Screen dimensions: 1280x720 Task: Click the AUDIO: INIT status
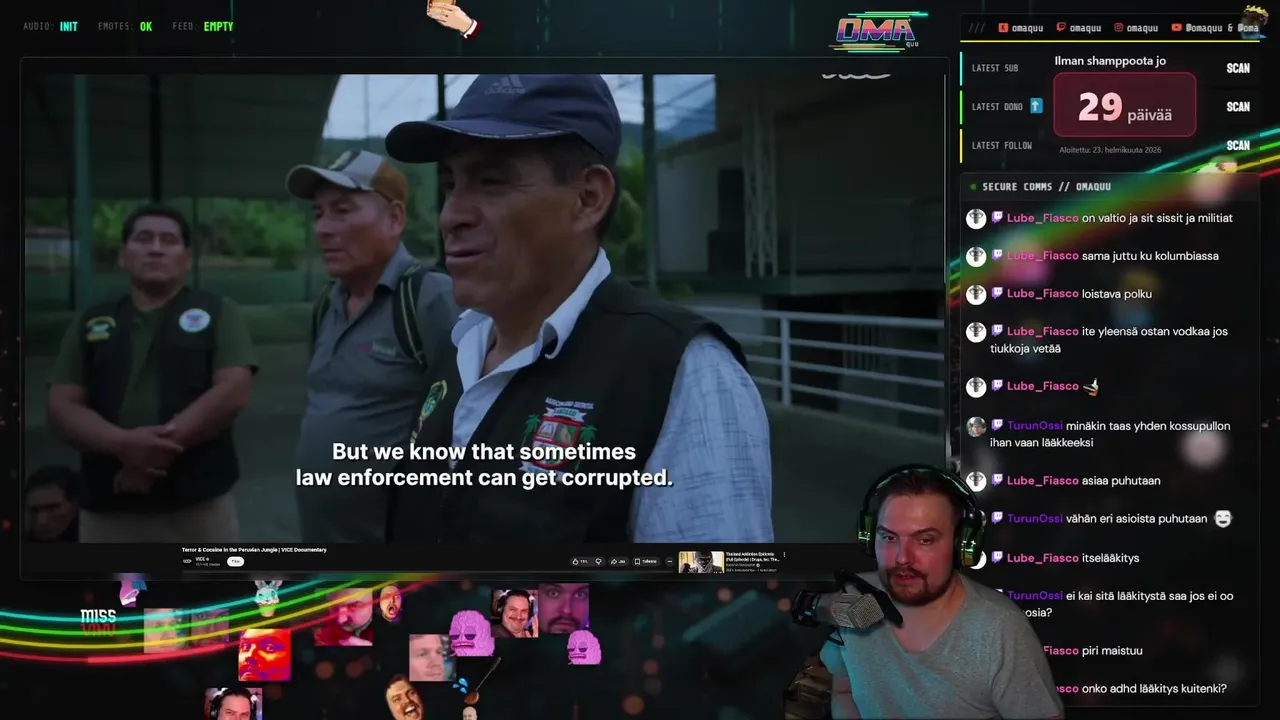pos(50,27)
